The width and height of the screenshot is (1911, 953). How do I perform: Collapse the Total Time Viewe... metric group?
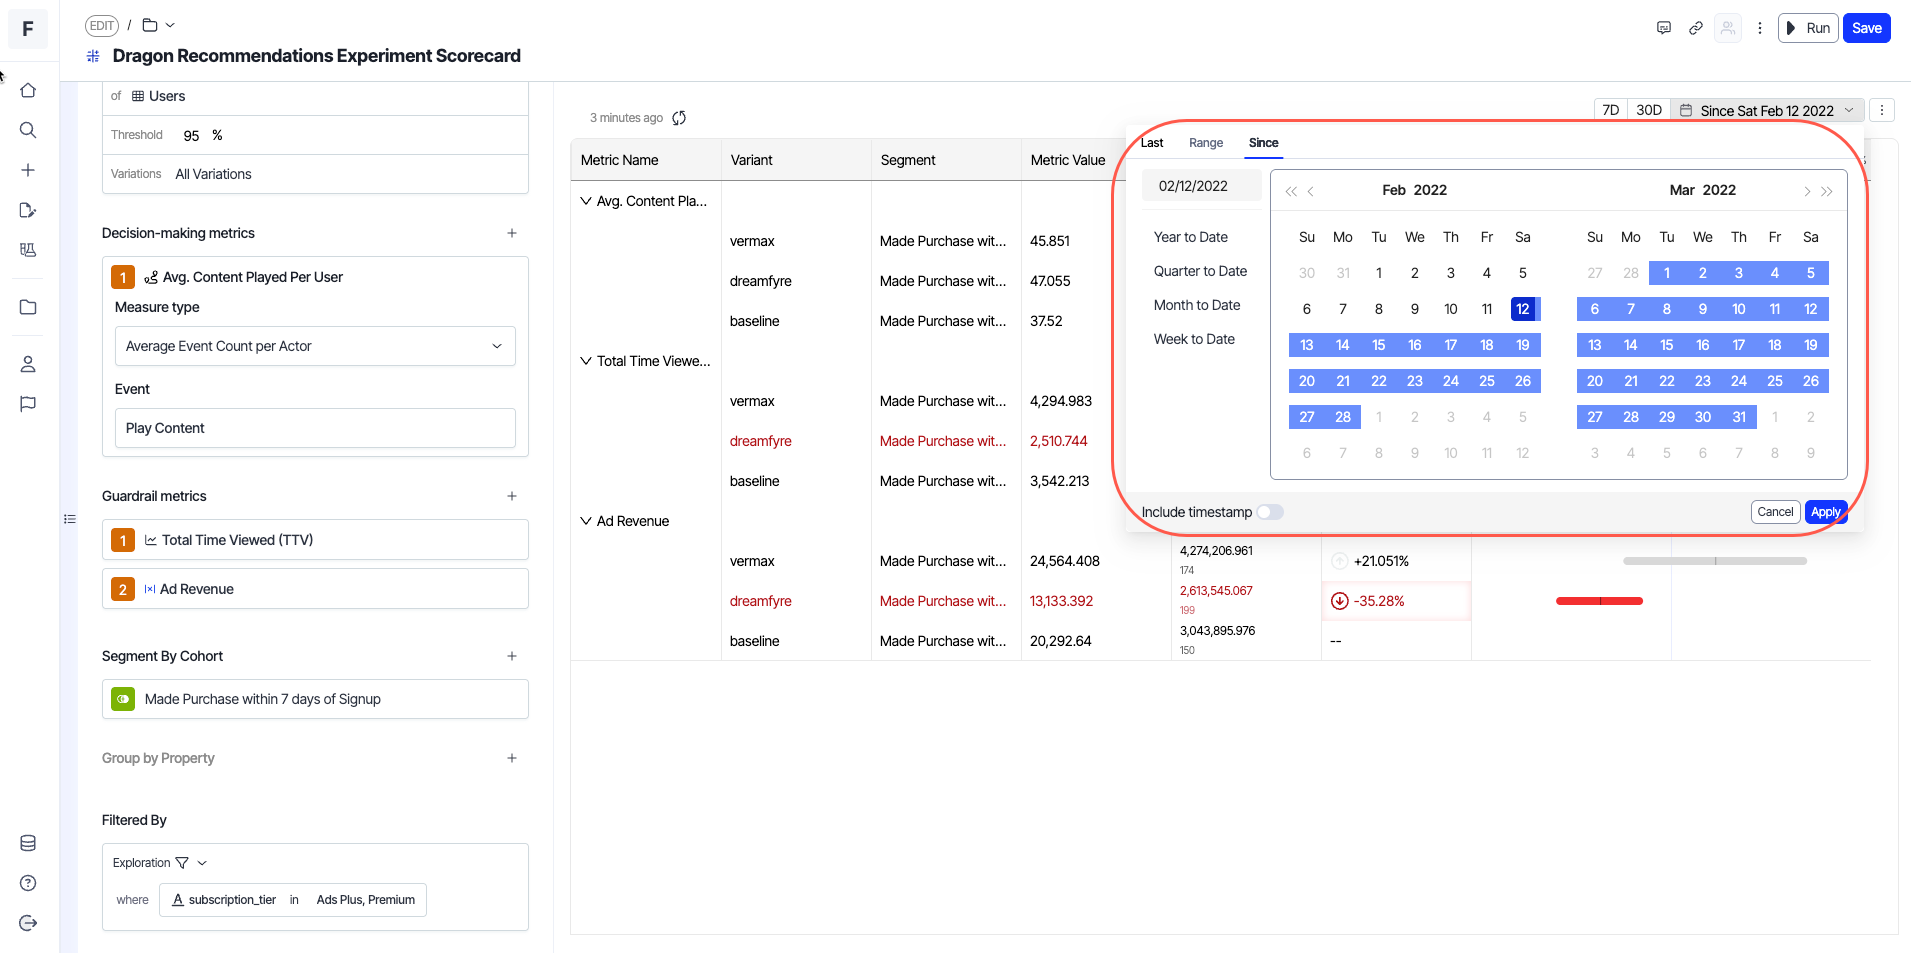[586, 361]
